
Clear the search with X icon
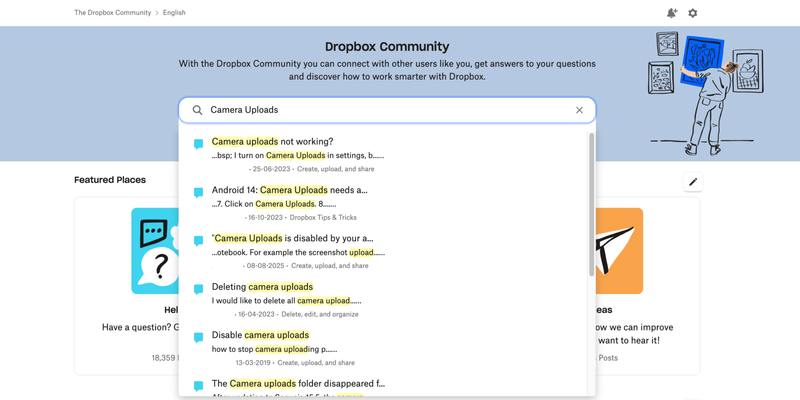point(579,110)
